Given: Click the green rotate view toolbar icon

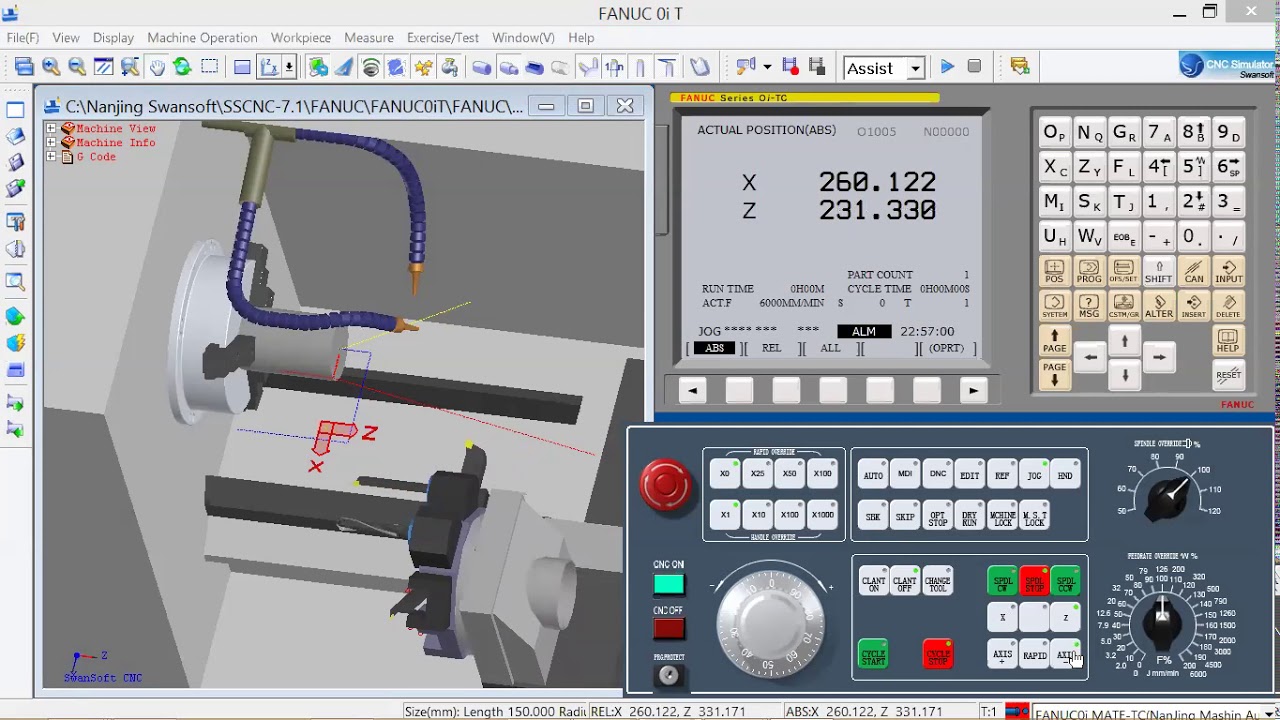Looking at the screenshot, I should click(x=182, y=67).
